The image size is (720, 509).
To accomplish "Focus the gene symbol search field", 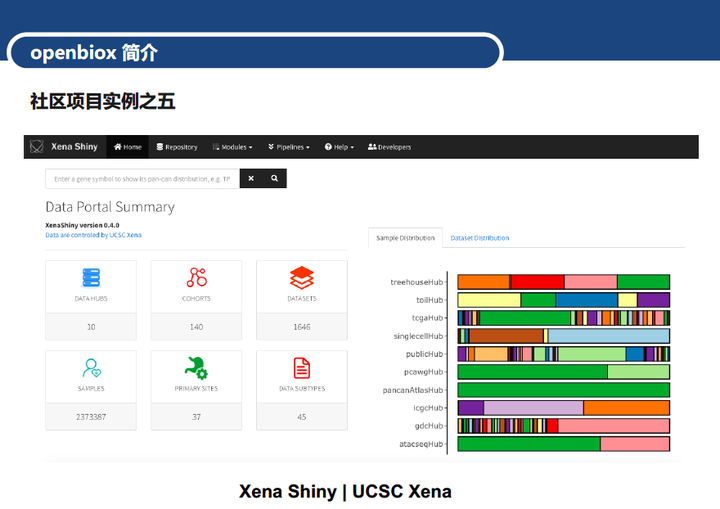I will (142, 179).
